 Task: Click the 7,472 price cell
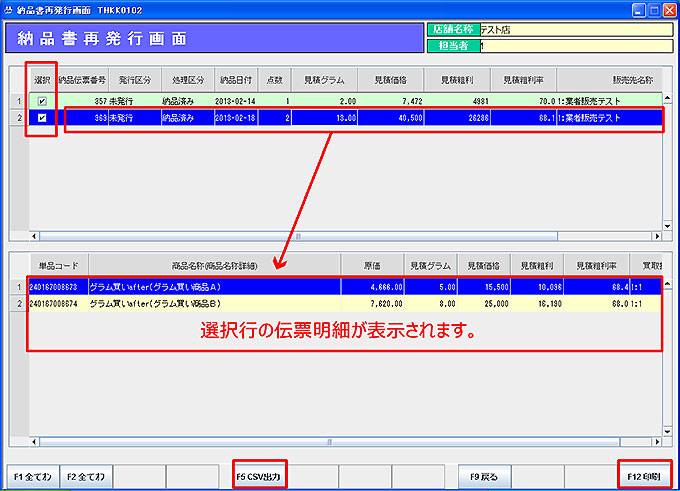391,101
